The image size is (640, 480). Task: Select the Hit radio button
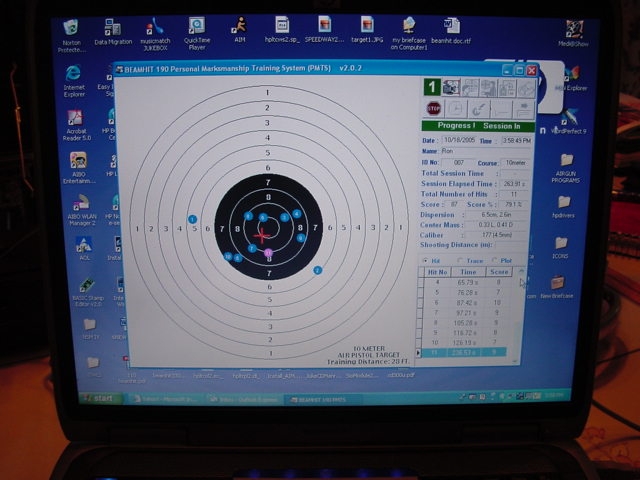425,260
